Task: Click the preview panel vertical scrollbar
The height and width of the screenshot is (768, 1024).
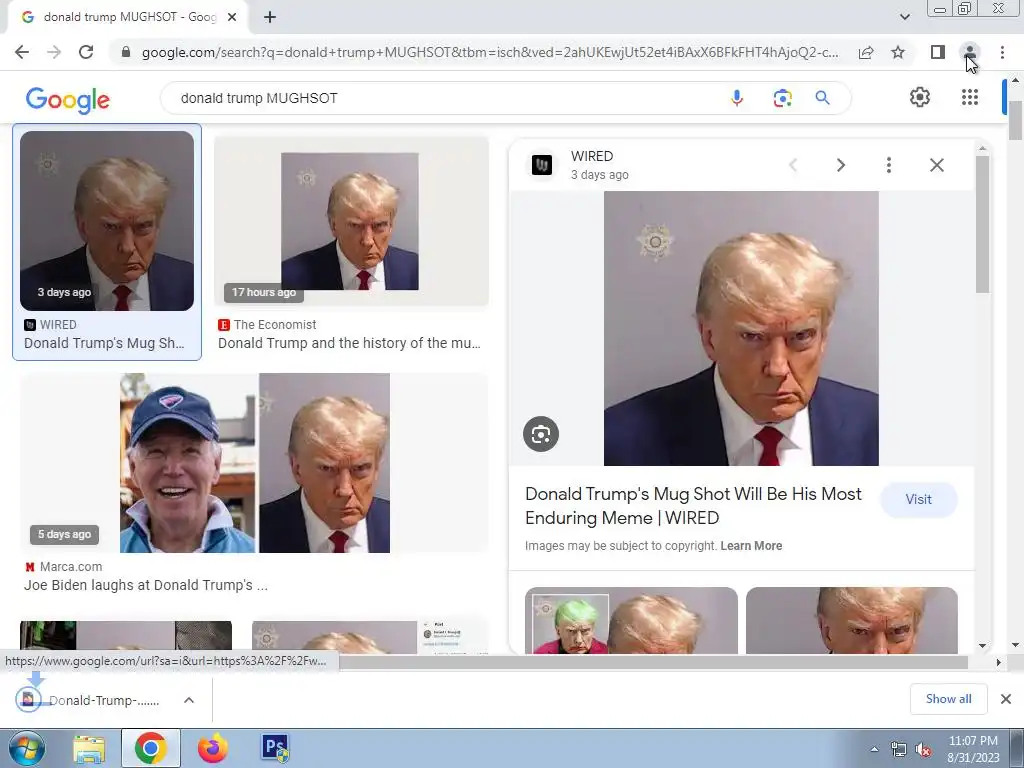Action: click(982, 225)
